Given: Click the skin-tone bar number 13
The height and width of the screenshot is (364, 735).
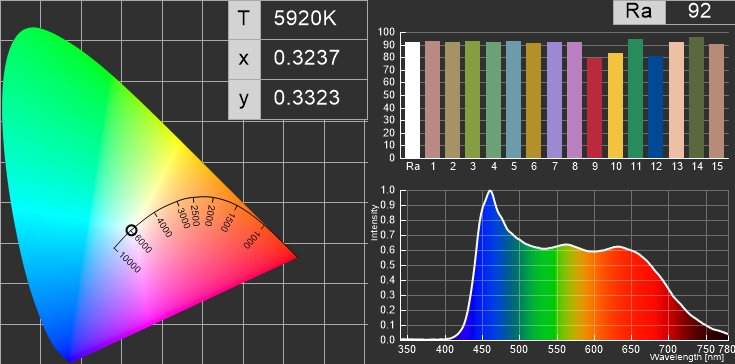Looking at the screenshot, I should (x=676, y=100).
